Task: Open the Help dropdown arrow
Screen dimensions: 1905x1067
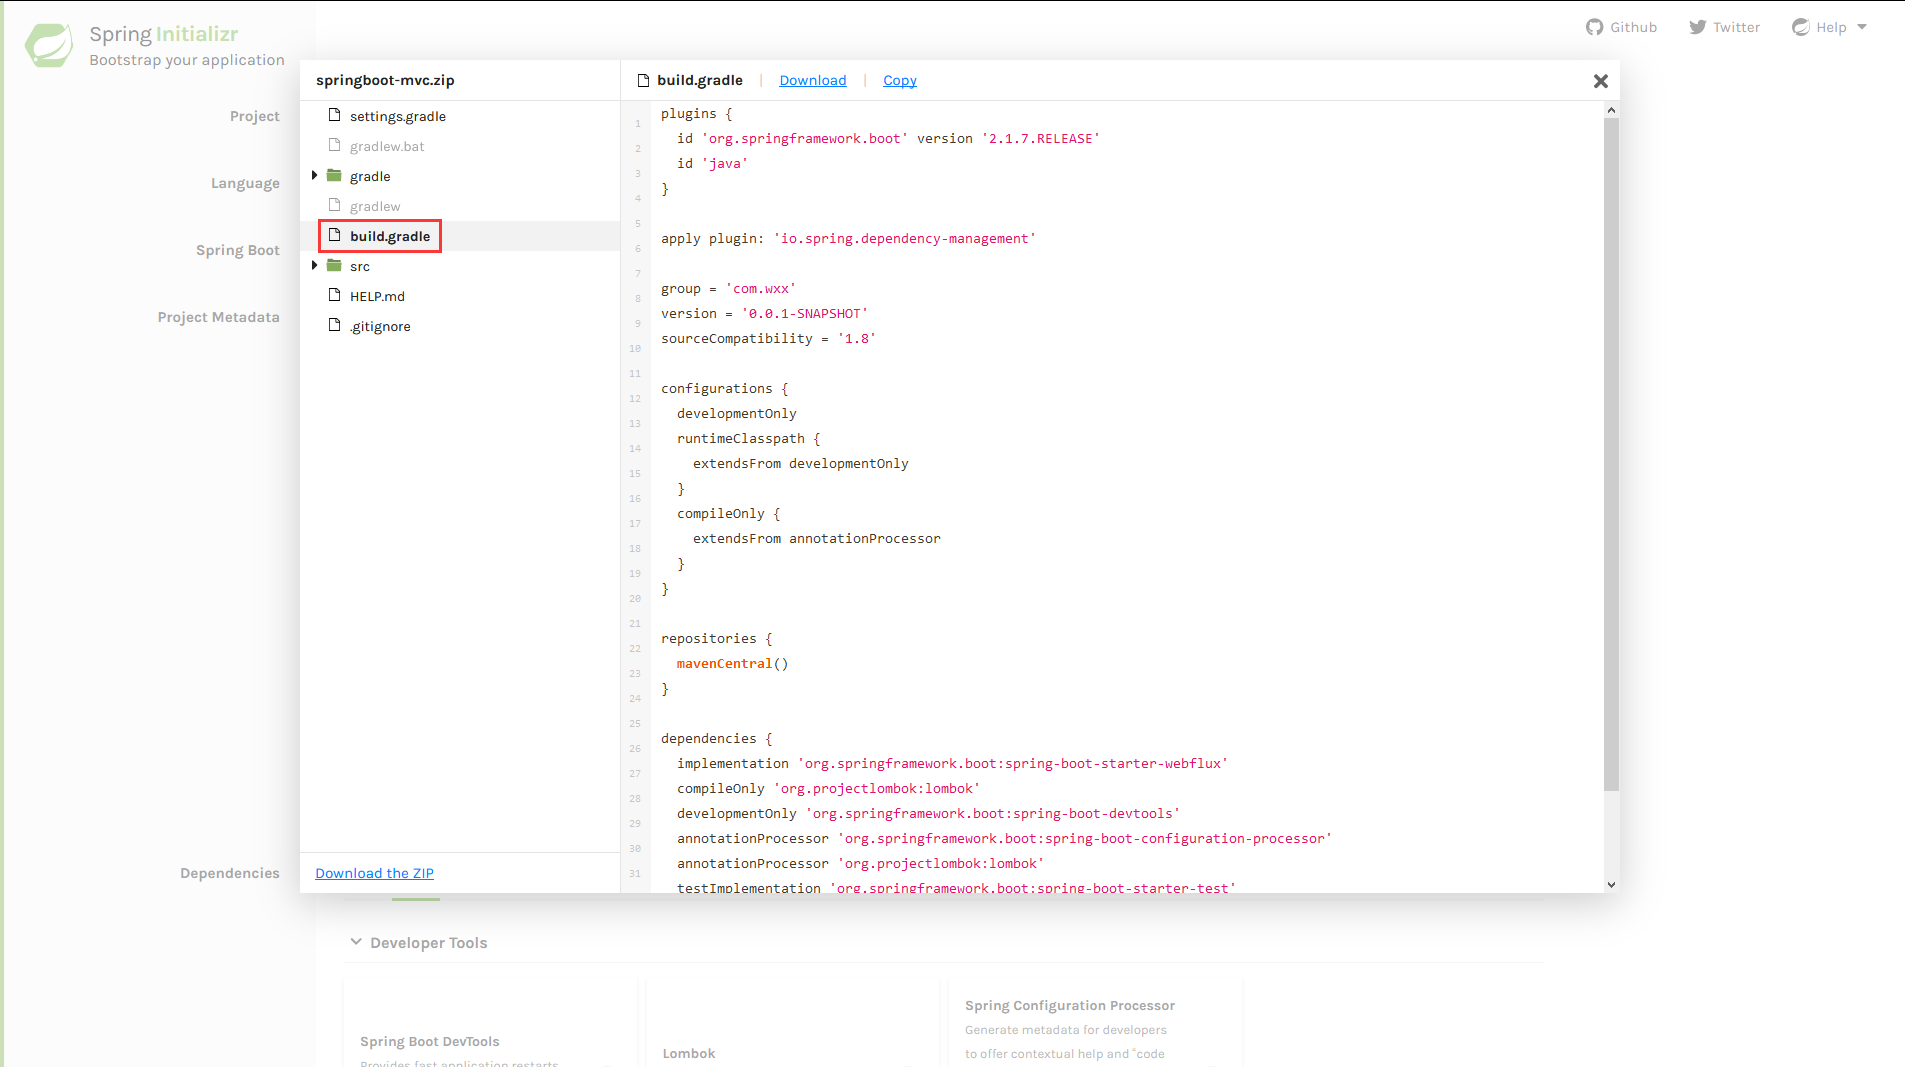Action: (1862, 27)
